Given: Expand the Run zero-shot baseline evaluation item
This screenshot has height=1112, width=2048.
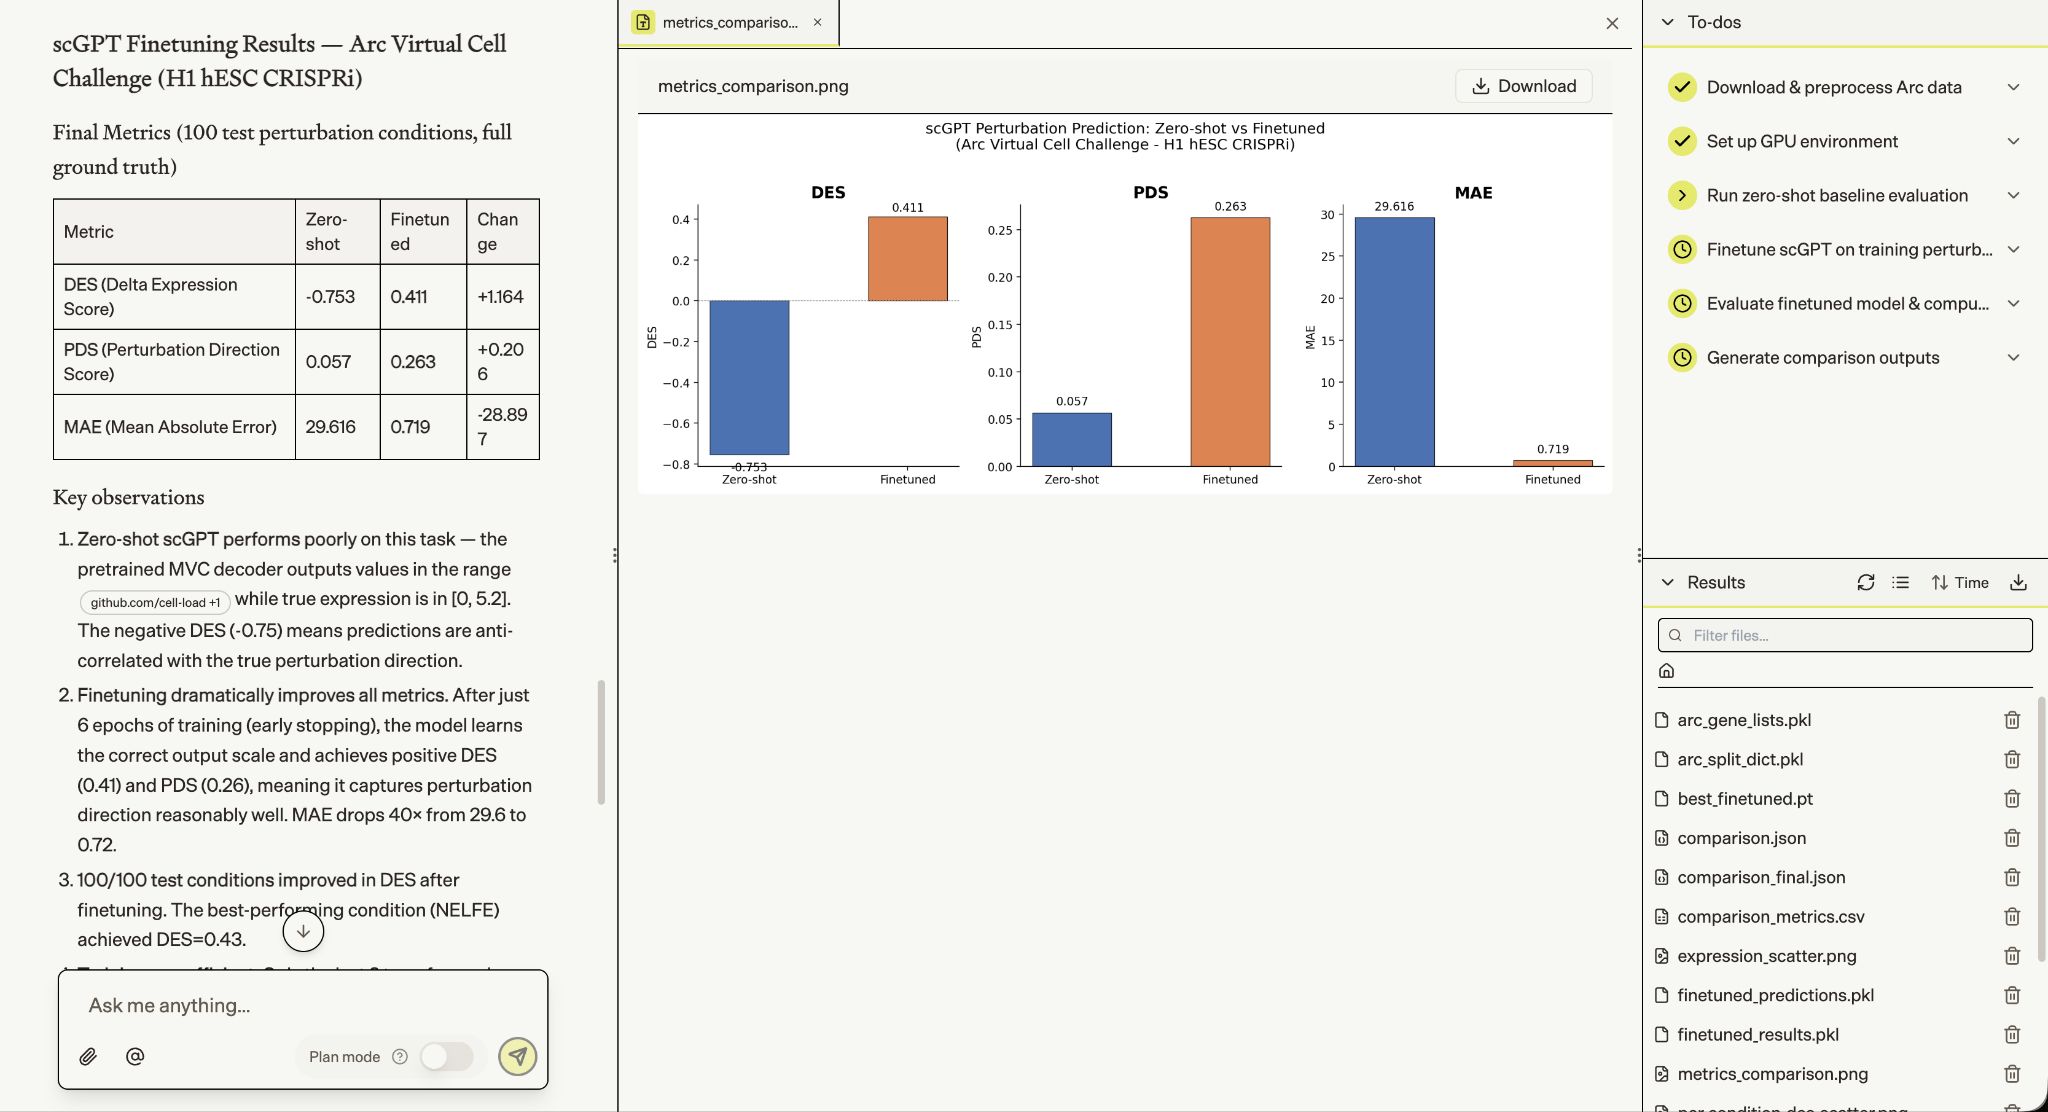Looking at the screenshot, I should [2013, 195].
